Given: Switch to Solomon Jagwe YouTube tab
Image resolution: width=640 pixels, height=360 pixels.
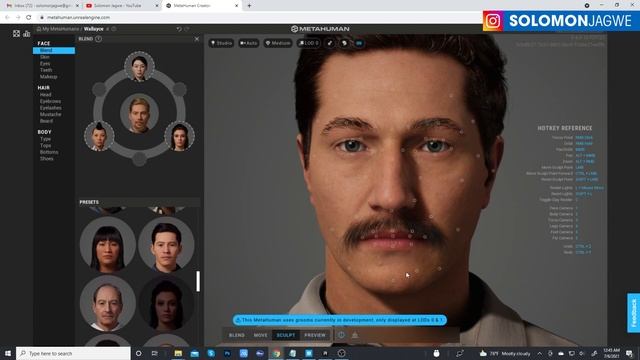Looking at the screenshot, I should [121, 6].
